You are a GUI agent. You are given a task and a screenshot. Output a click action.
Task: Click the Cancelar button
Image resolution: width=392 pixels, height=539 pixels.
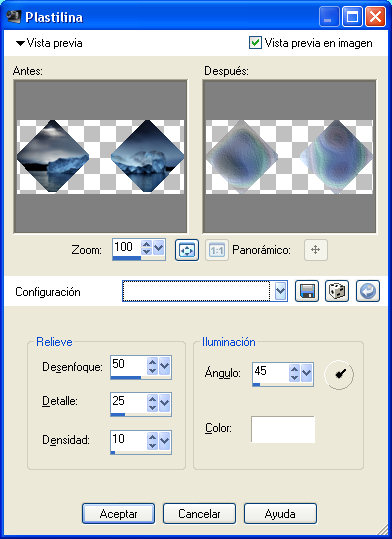coord(199,514)
